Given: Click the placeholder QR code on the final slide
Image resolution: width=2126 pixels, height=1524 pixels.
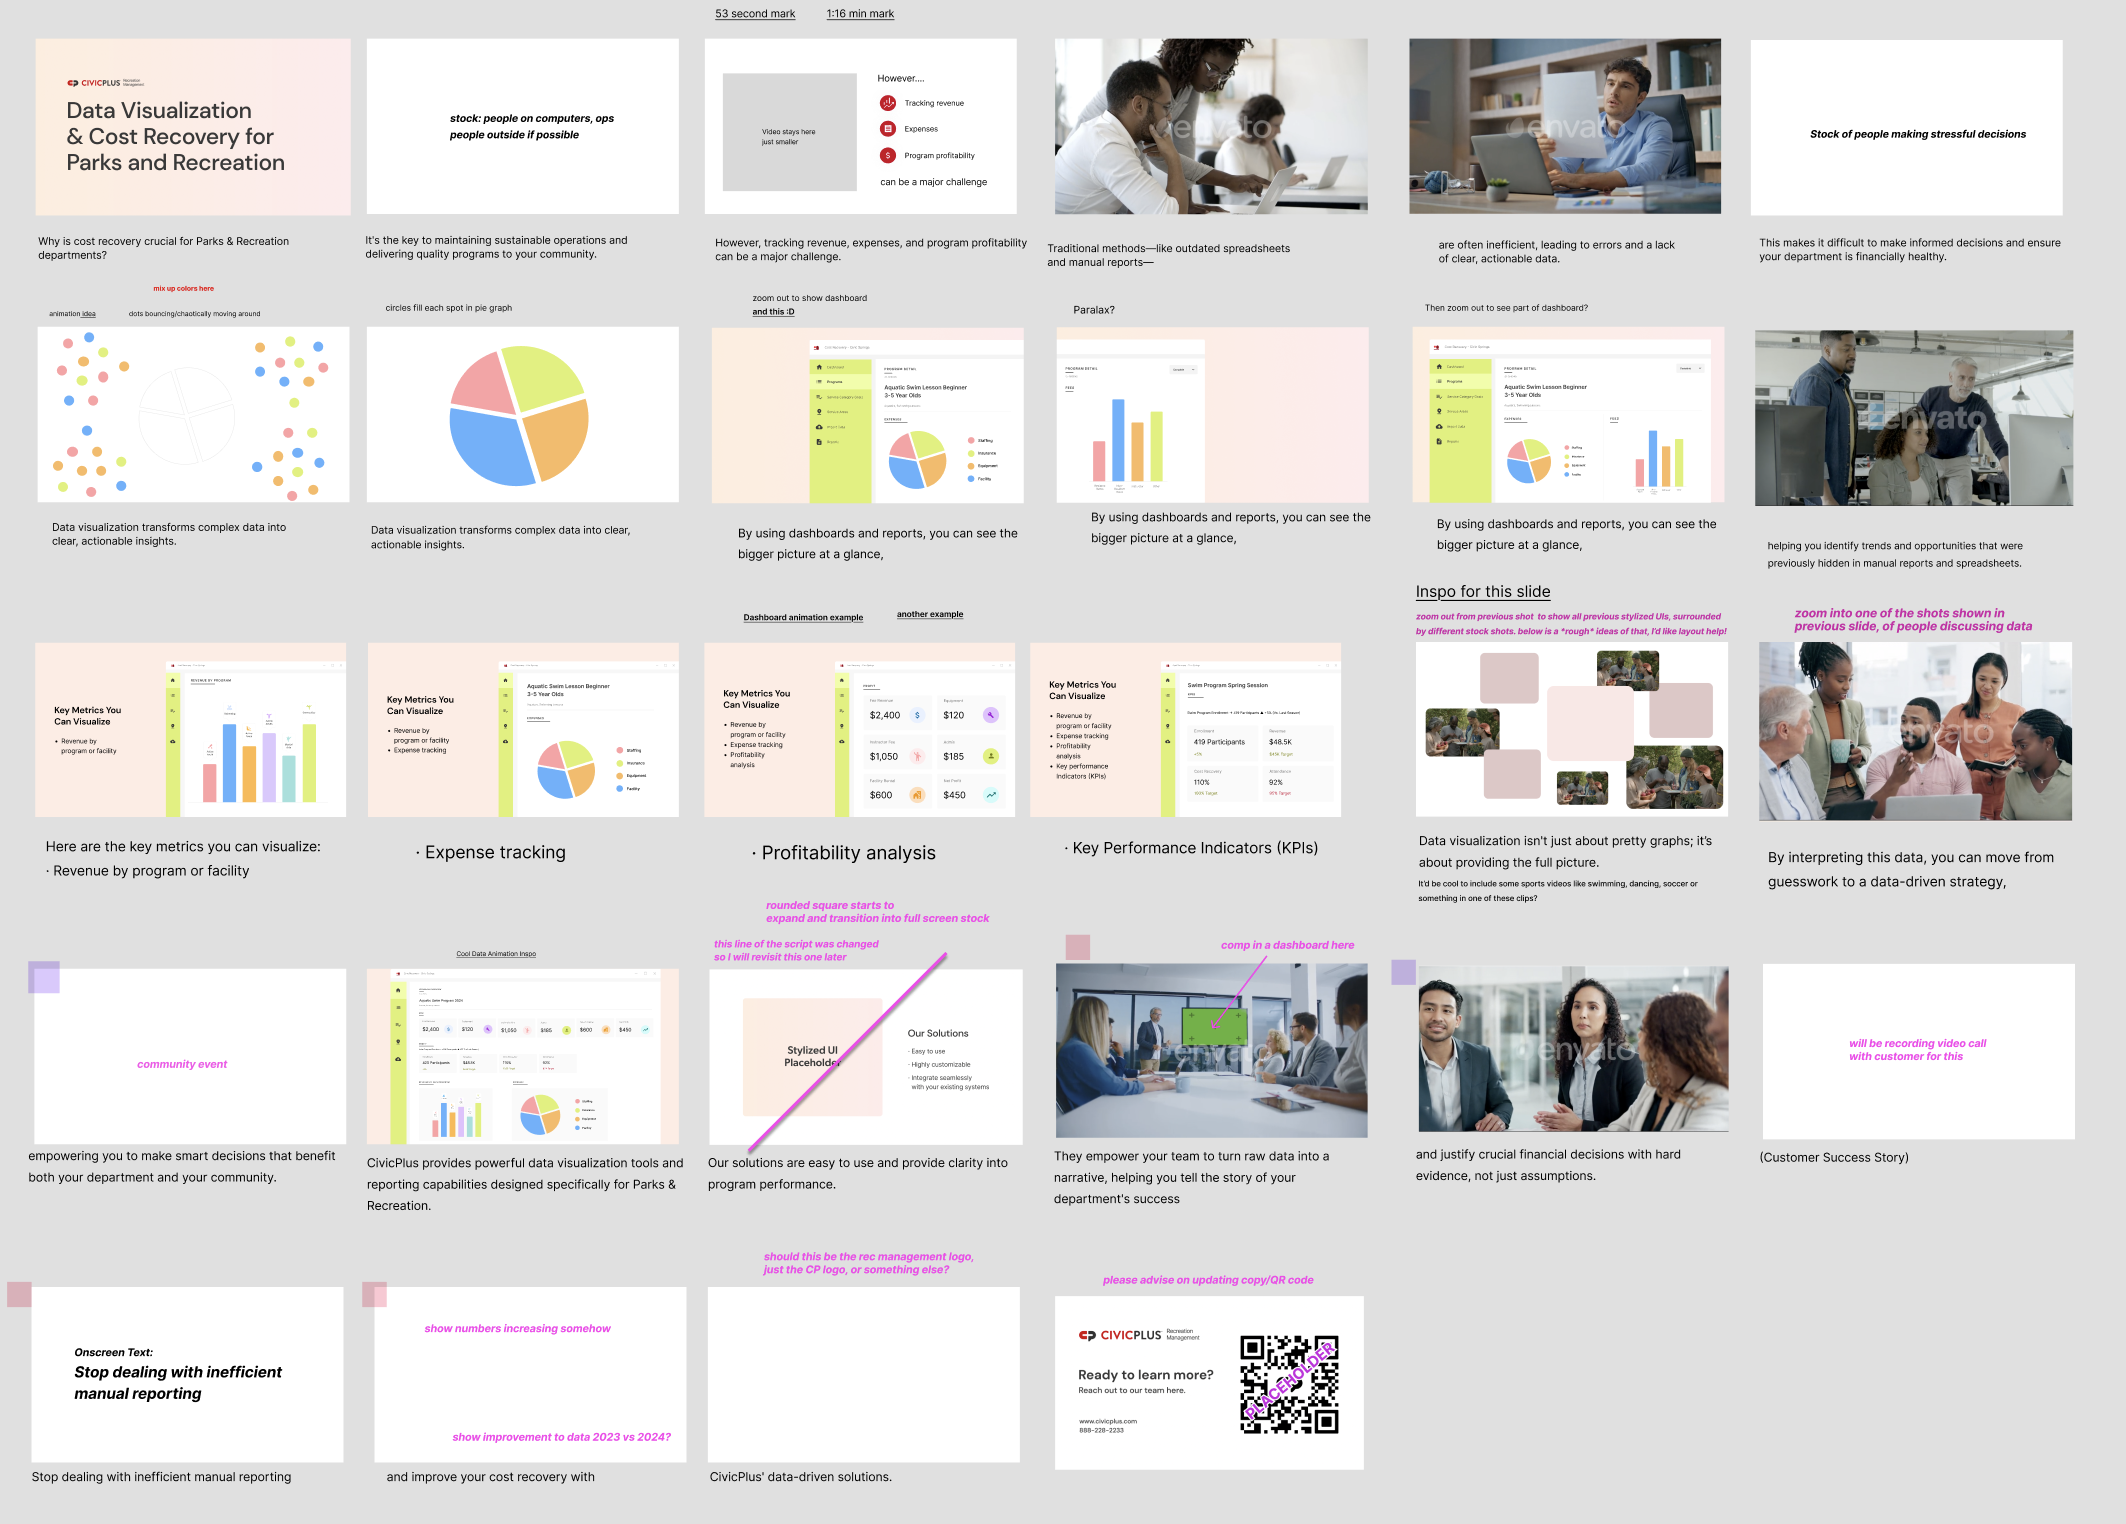Looking at the screenshot, I should [1289, 1384].
